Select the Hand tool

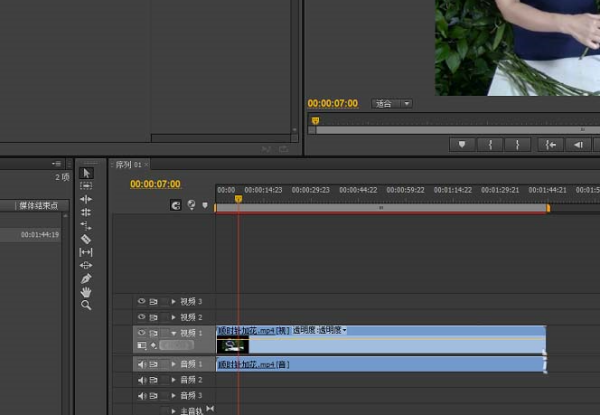pos(86,291)
